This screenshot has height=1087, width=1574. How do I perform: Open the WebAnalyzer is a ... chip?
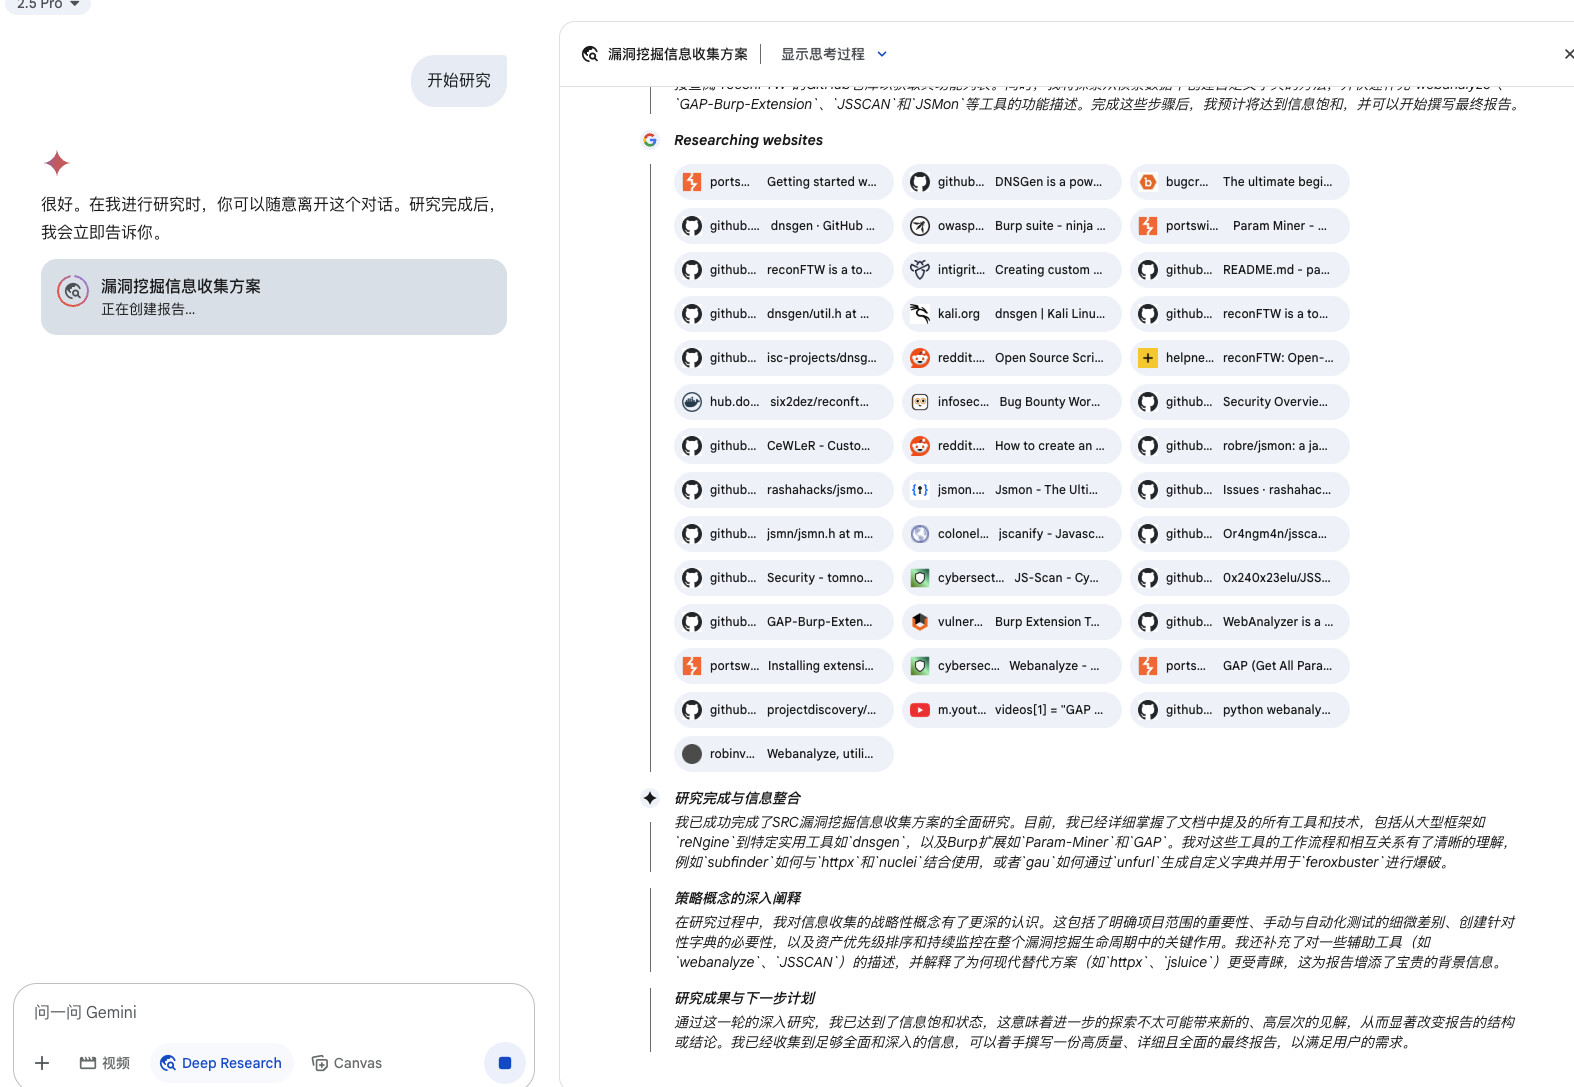(x=1239, y=622)
